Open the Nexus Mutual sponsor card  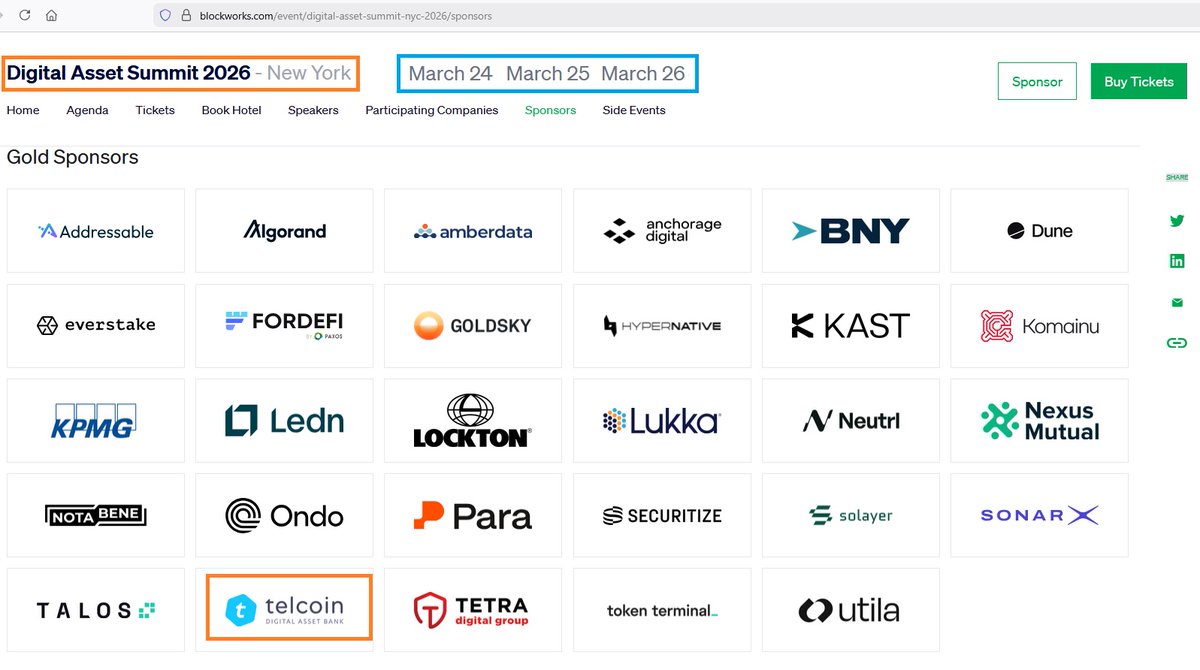[x=1039, y=420]
